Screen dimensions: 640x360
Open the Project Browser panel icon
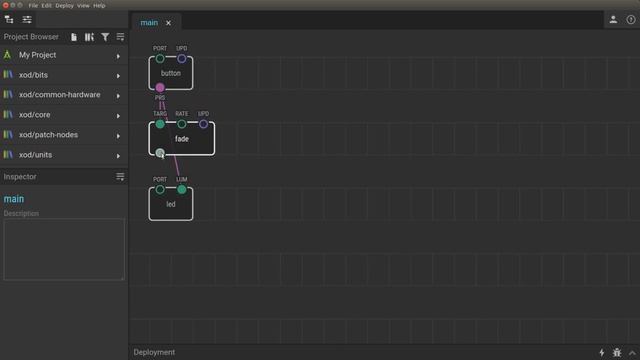tap(9, 19)
